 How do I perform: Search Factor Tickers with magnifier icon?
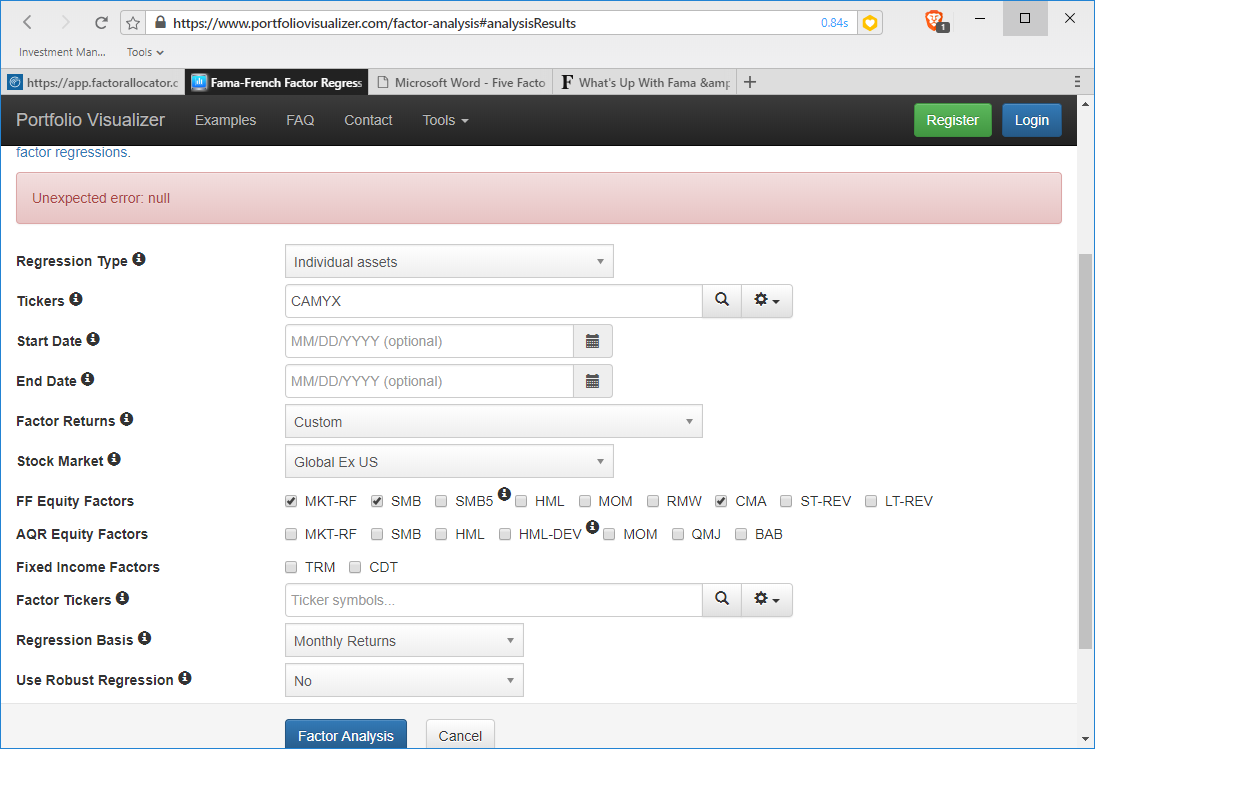[722, 600]
